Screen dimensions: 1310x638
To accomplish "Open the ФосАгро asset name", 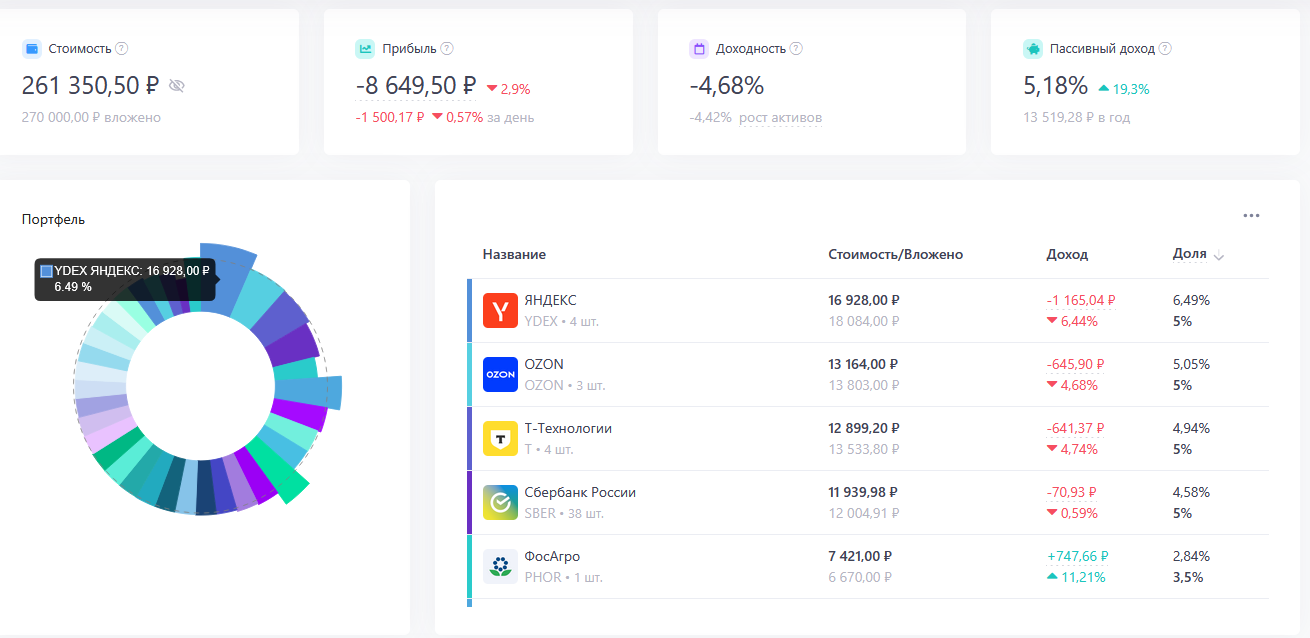I will tap(552, 556).
